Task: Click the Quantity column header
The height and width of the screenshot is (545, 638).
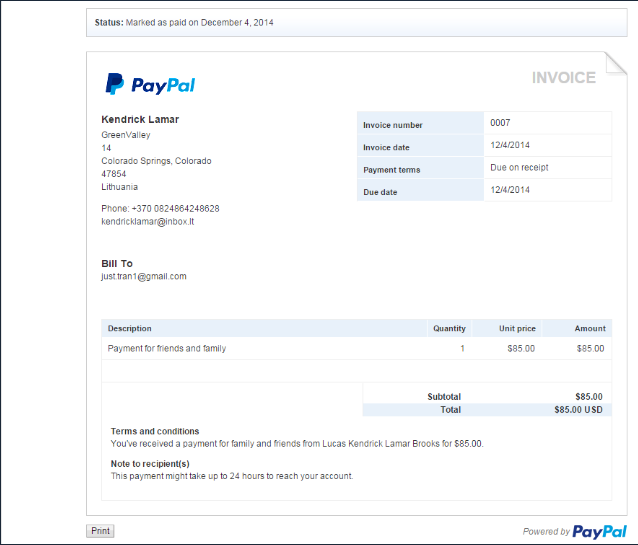Action: pos(449,328)
